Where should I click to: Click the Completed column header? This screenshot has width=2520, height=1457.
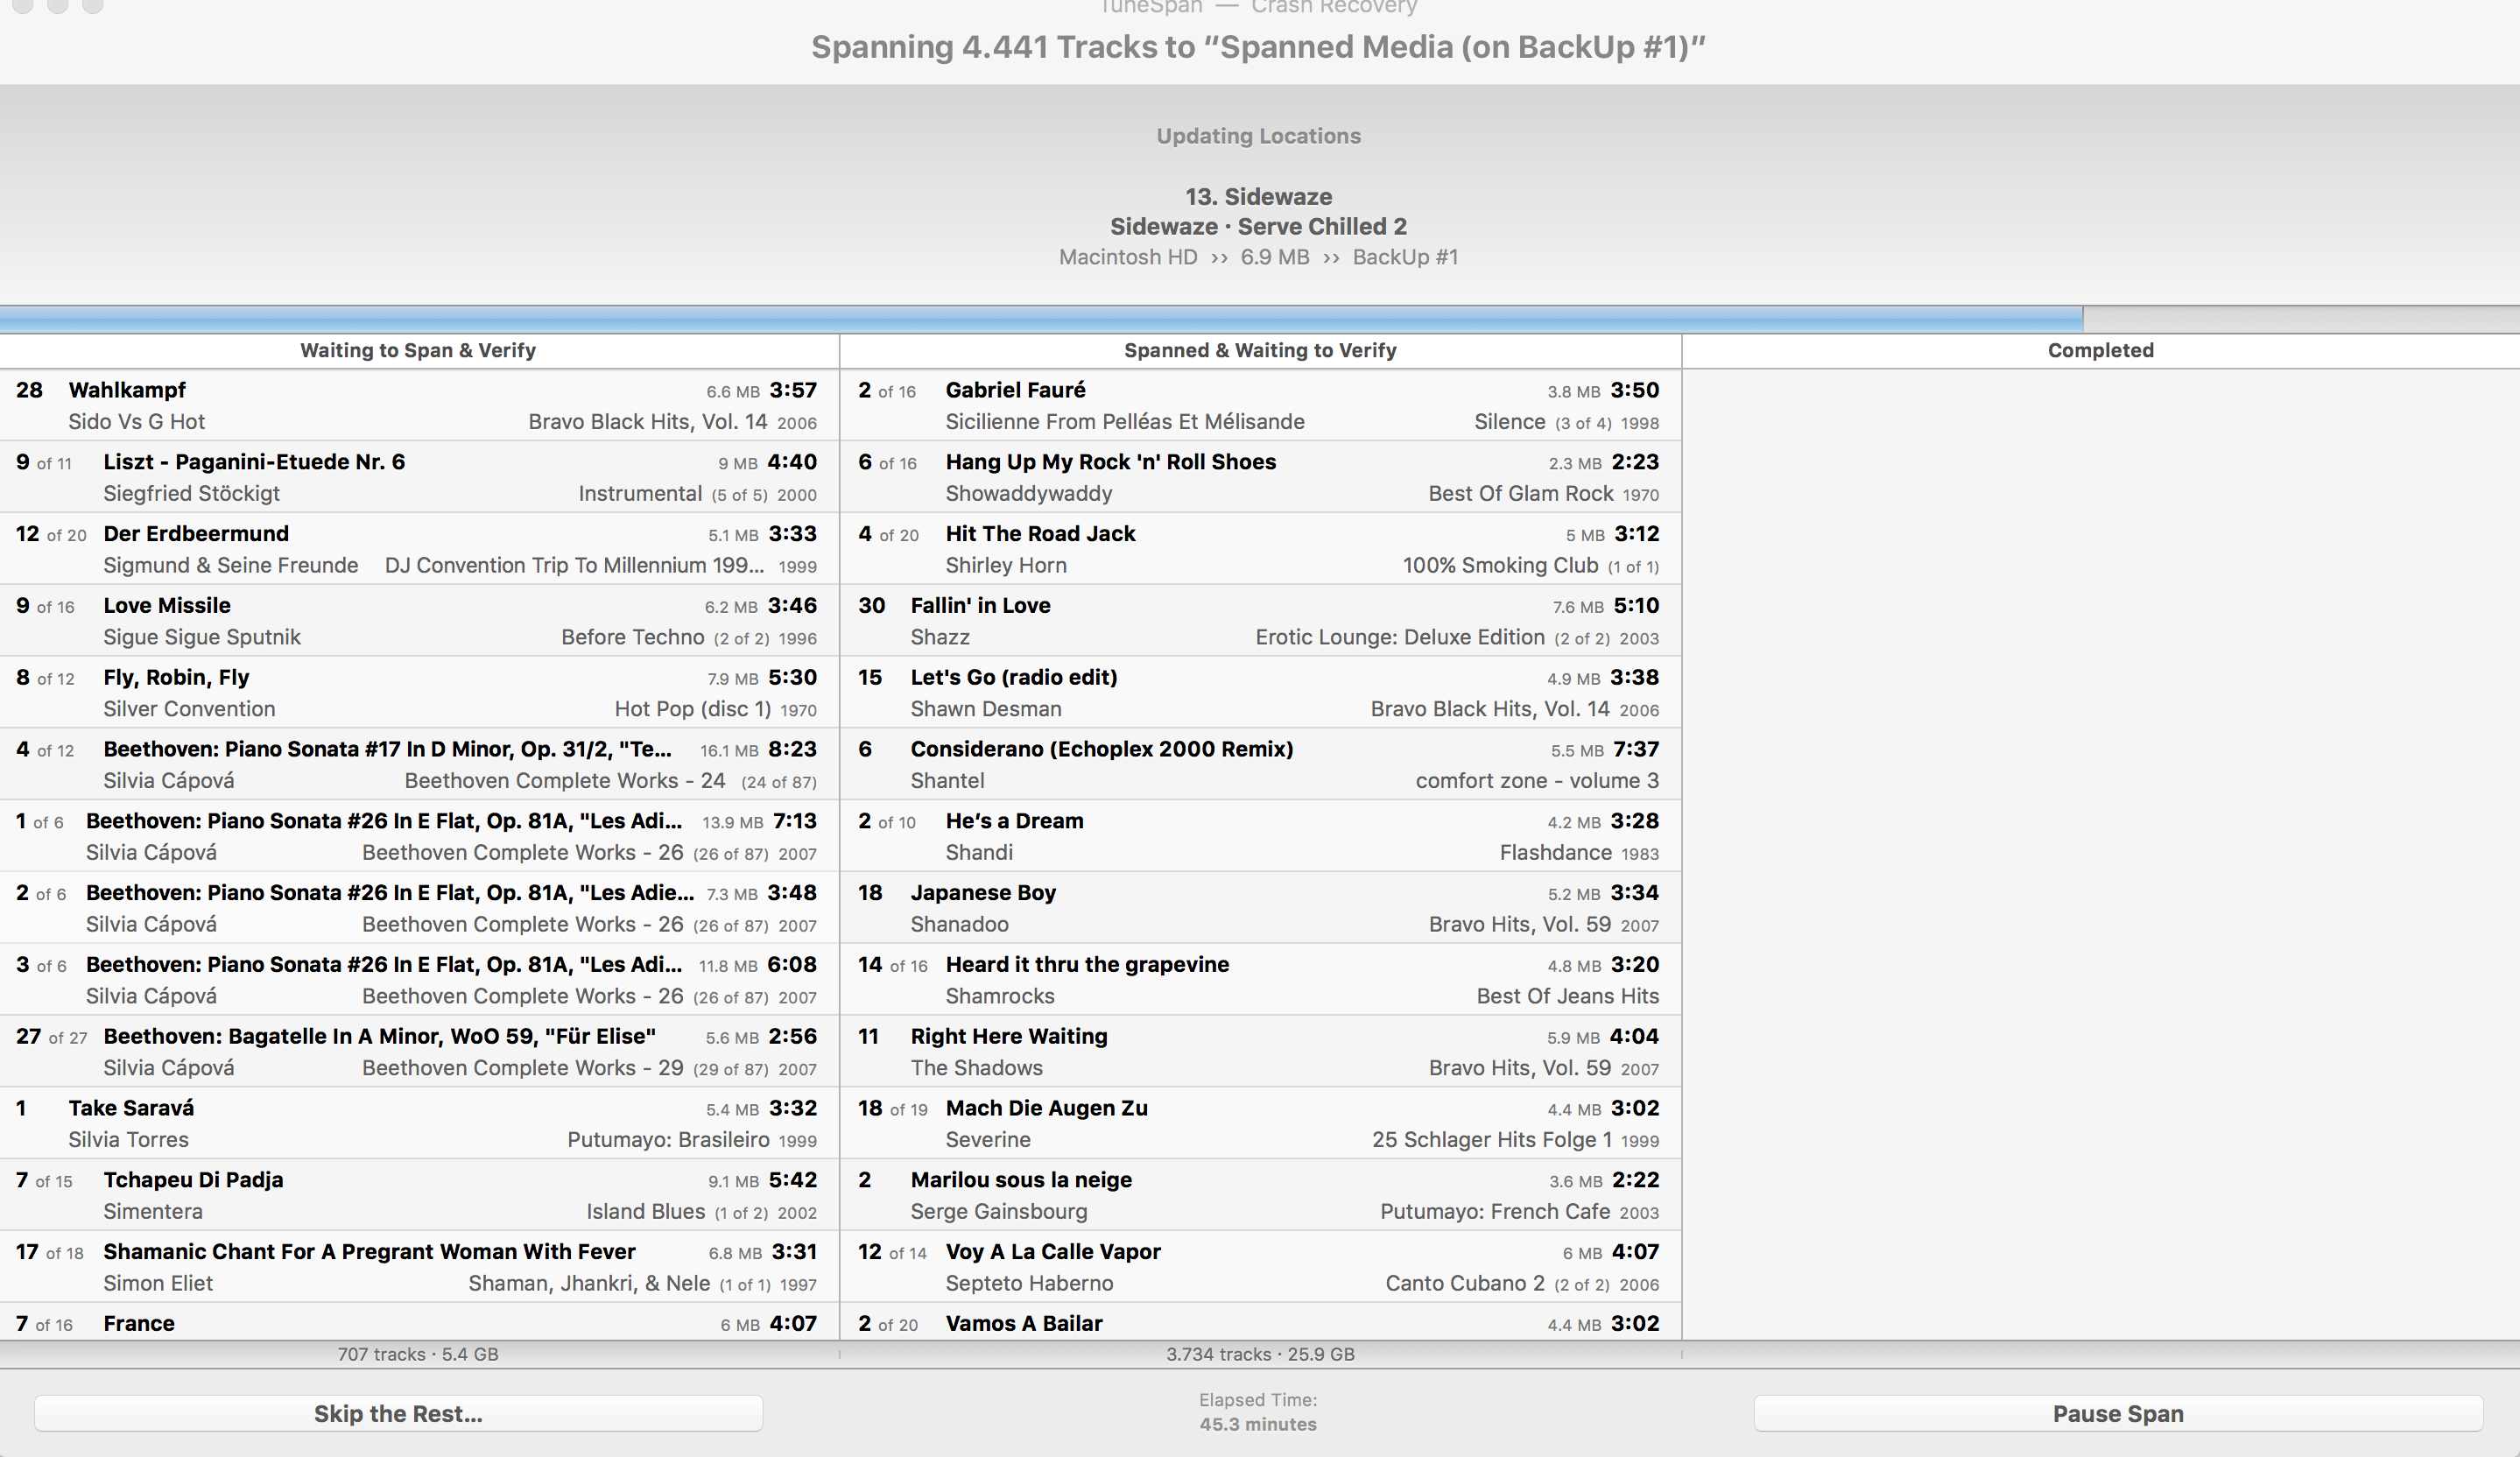tap(2100, 350)
